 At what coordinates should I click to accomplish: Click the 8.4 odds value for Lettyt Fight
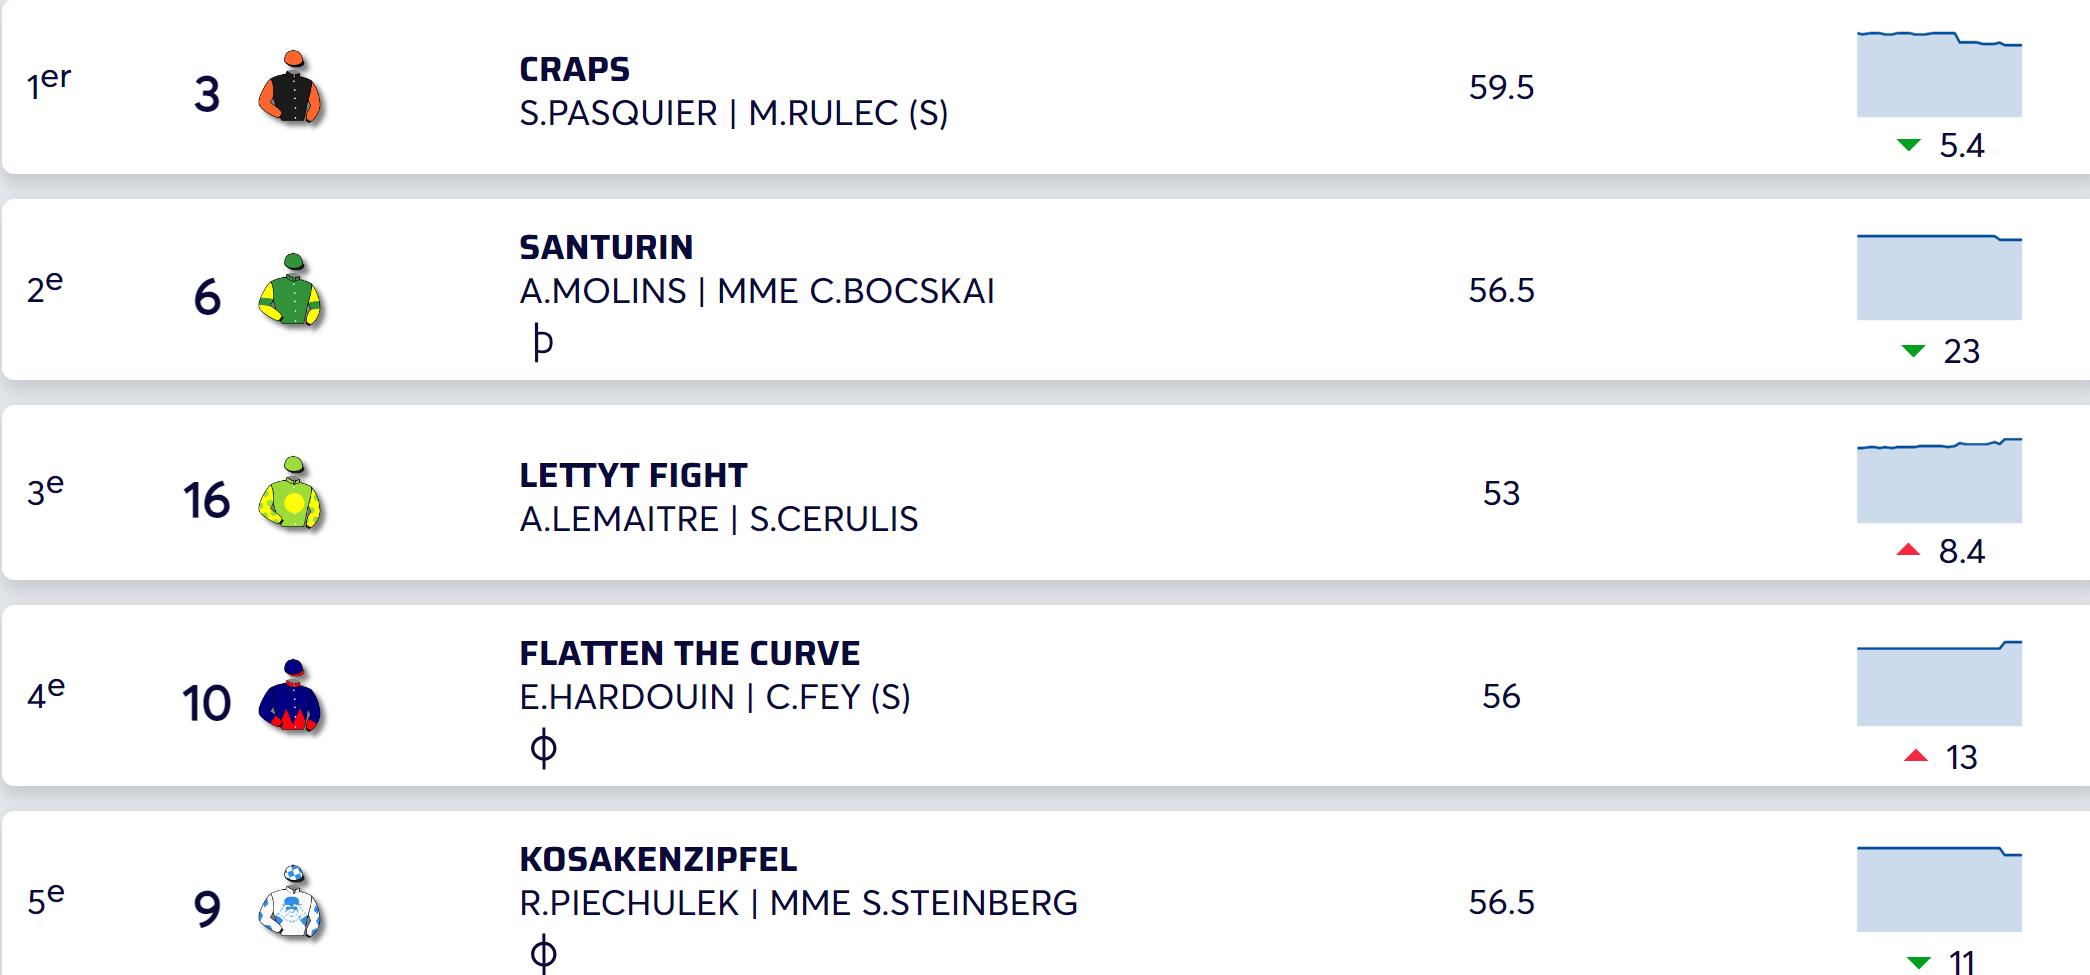1961,552
